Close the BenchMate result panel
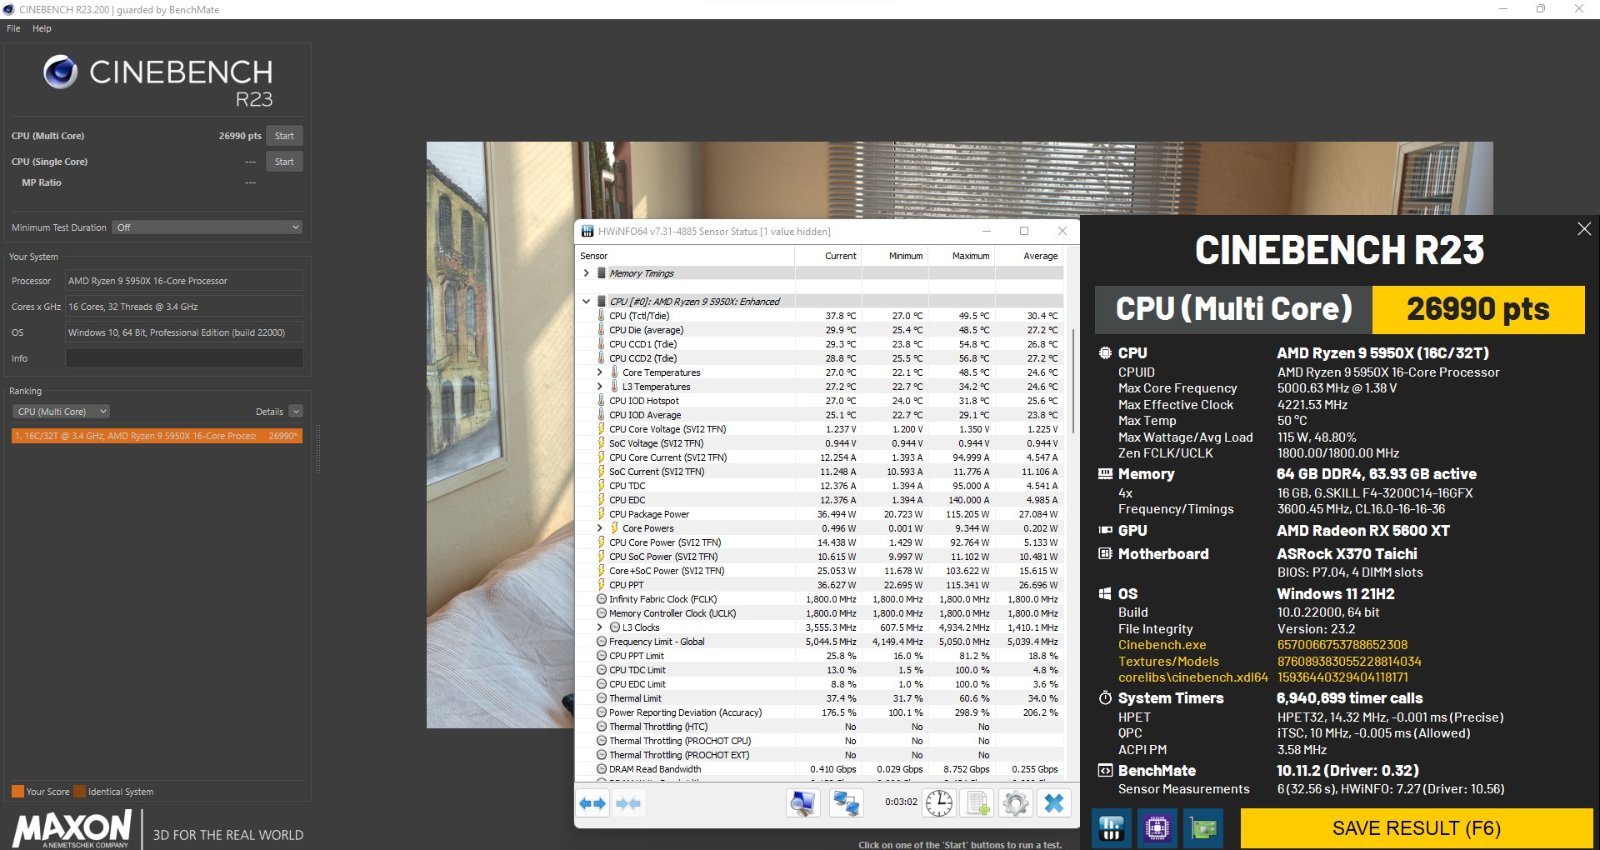1600x850 pixels. 1584,229
